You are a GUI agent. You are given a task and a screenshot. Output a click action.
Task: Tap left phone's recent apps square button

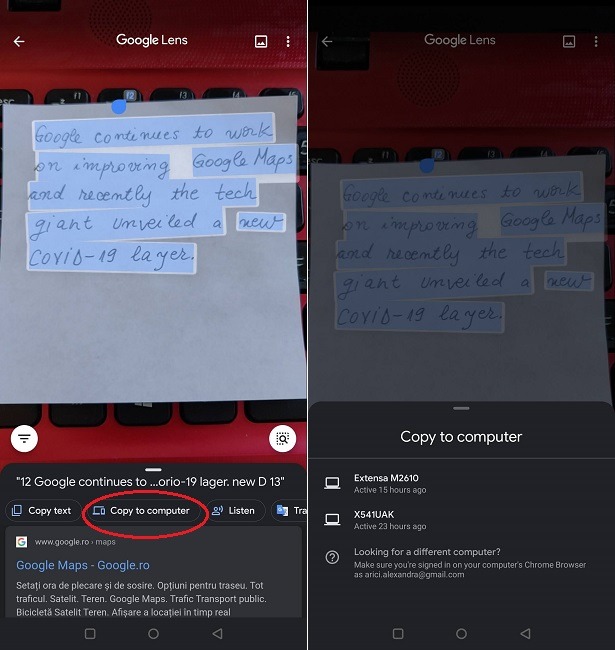[x=90, y=633]
